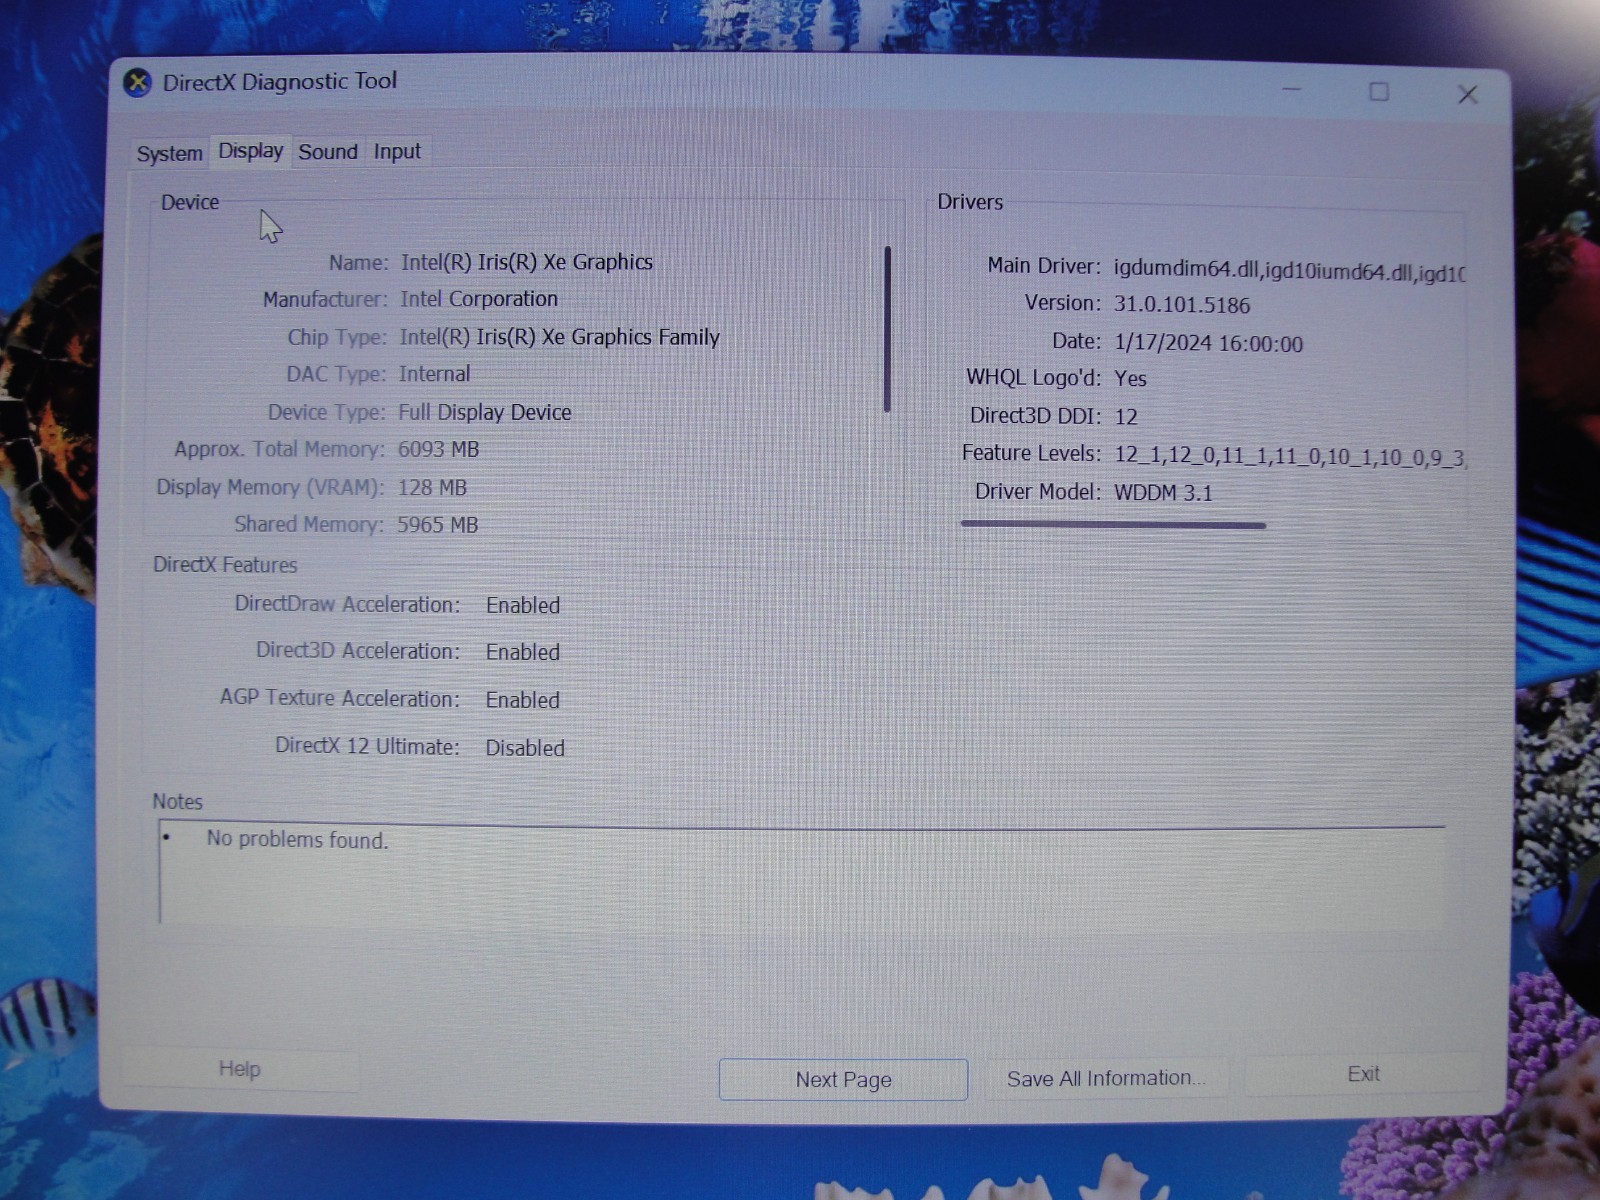Click 'Intel(R) Iris(R) Xe Graphics Family' chip type
The image size is (1600, 1200).
pyautogui.click(x=559, y=337)
